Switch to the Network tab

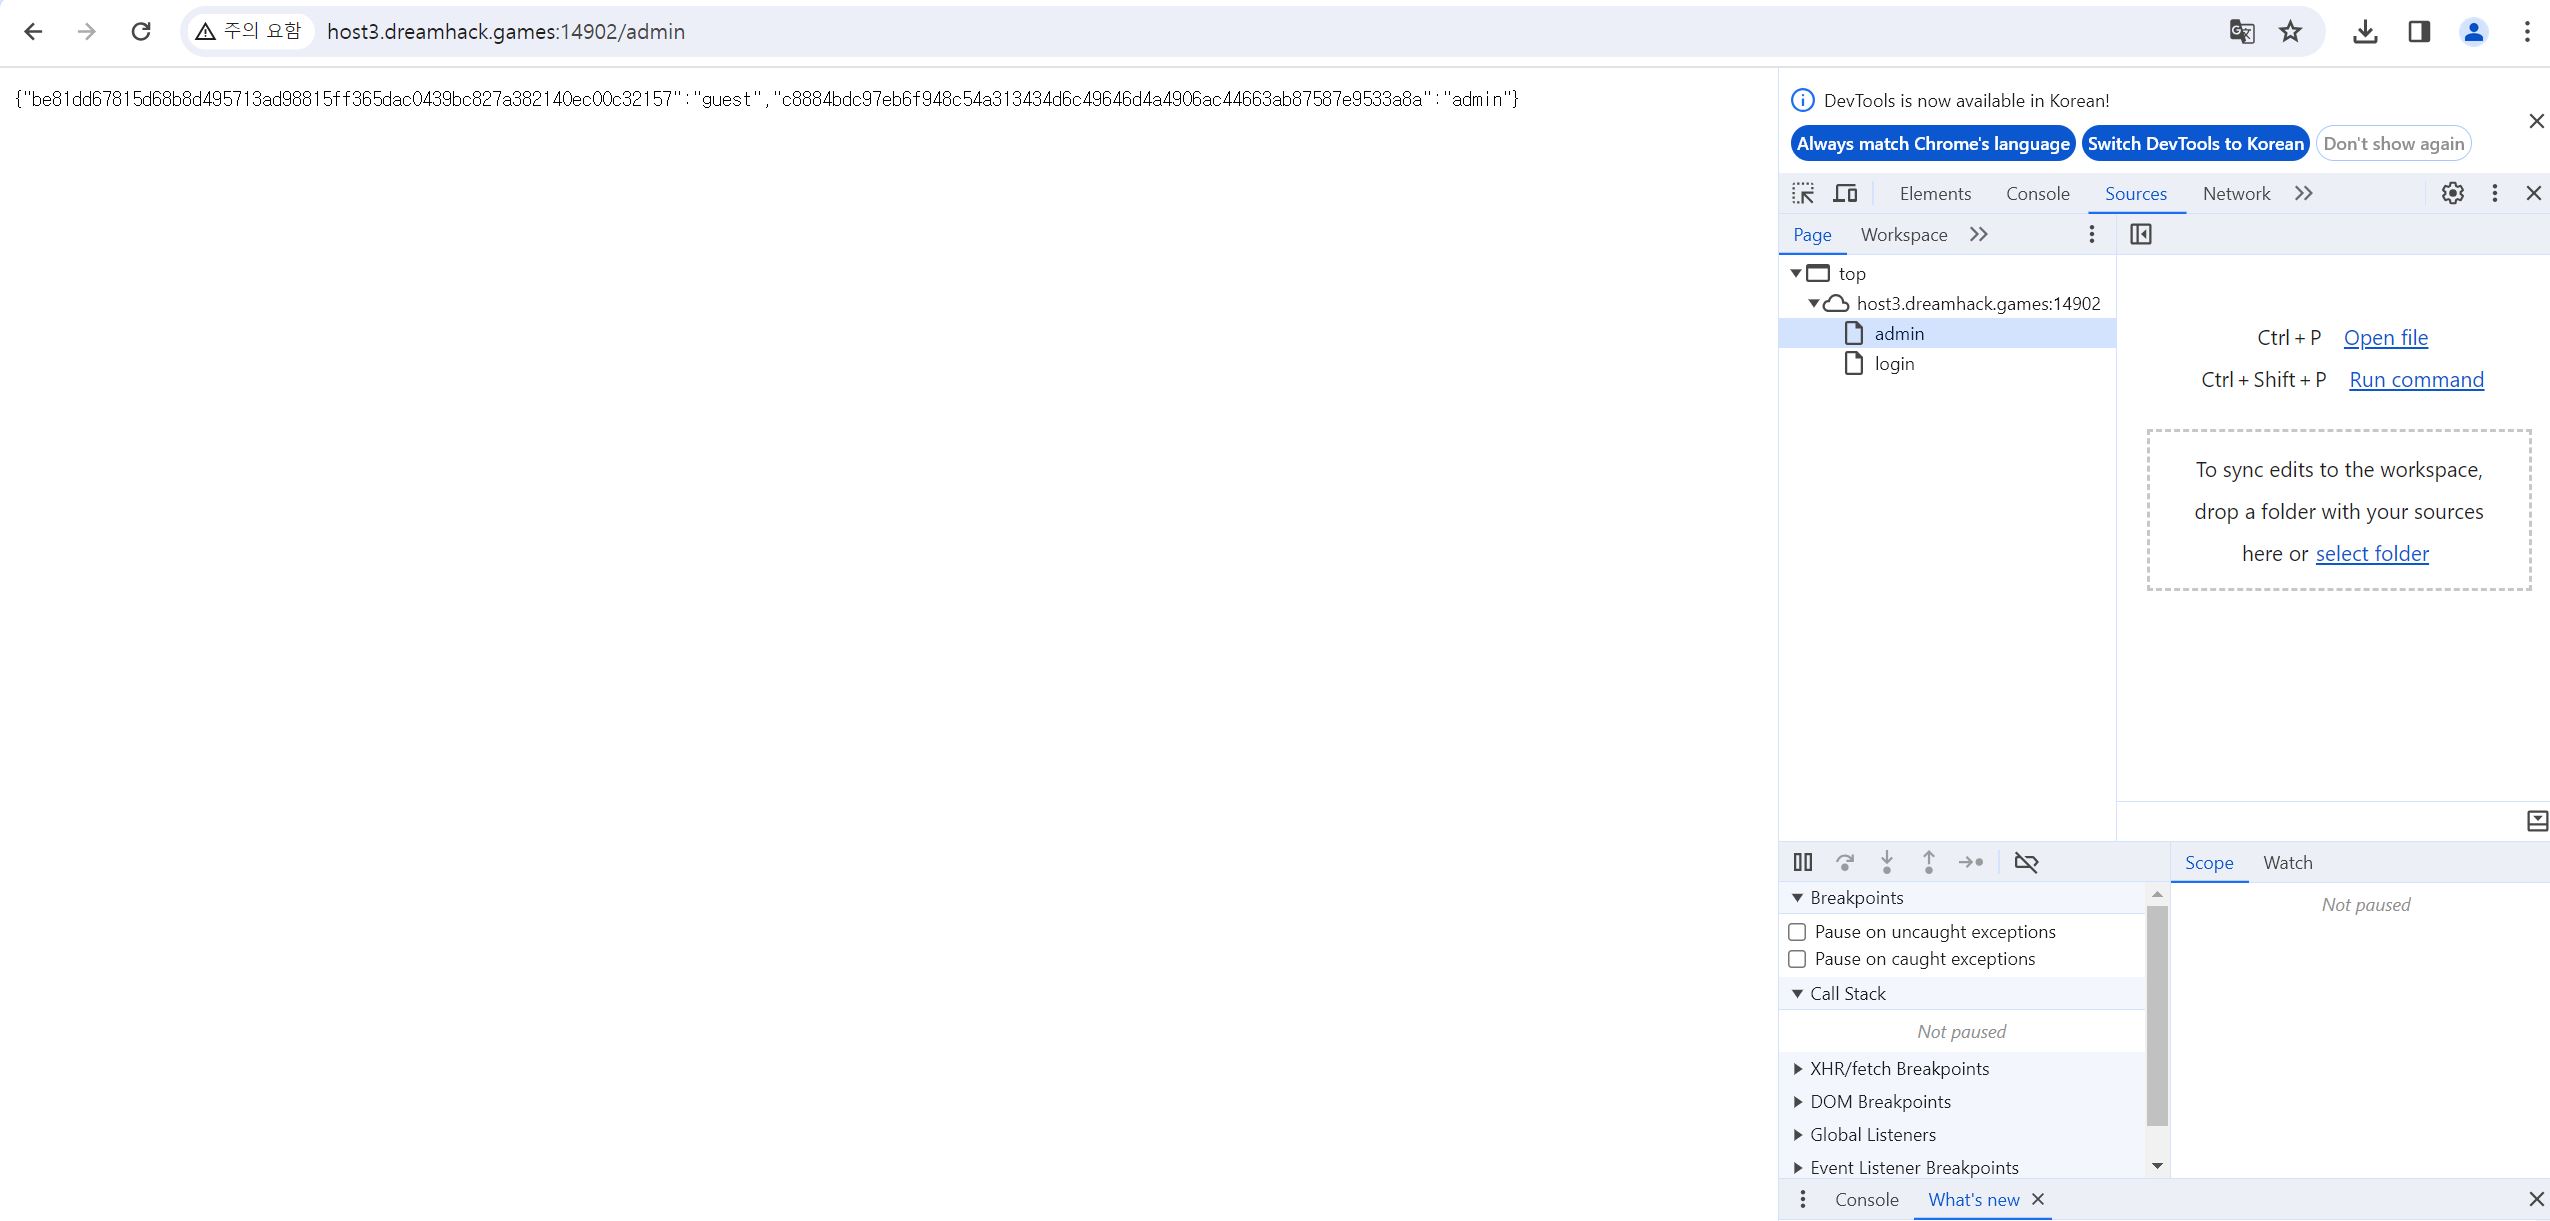[2236, 194]
